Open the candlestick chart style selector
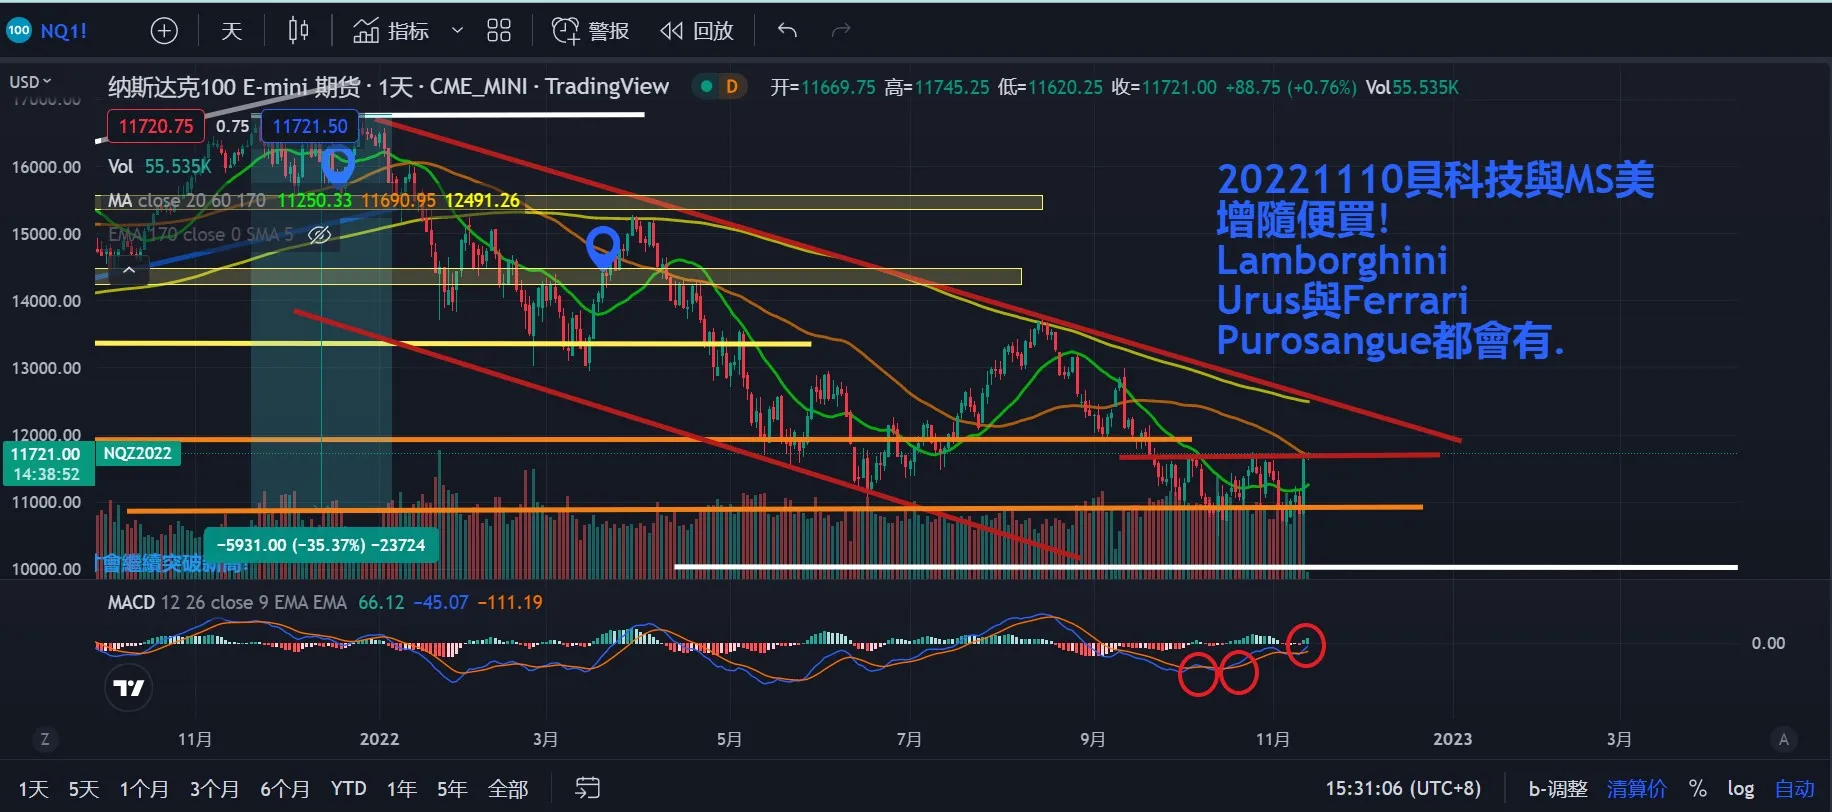The width and height of the screenshot is (1832, 812). click(298, 31)
